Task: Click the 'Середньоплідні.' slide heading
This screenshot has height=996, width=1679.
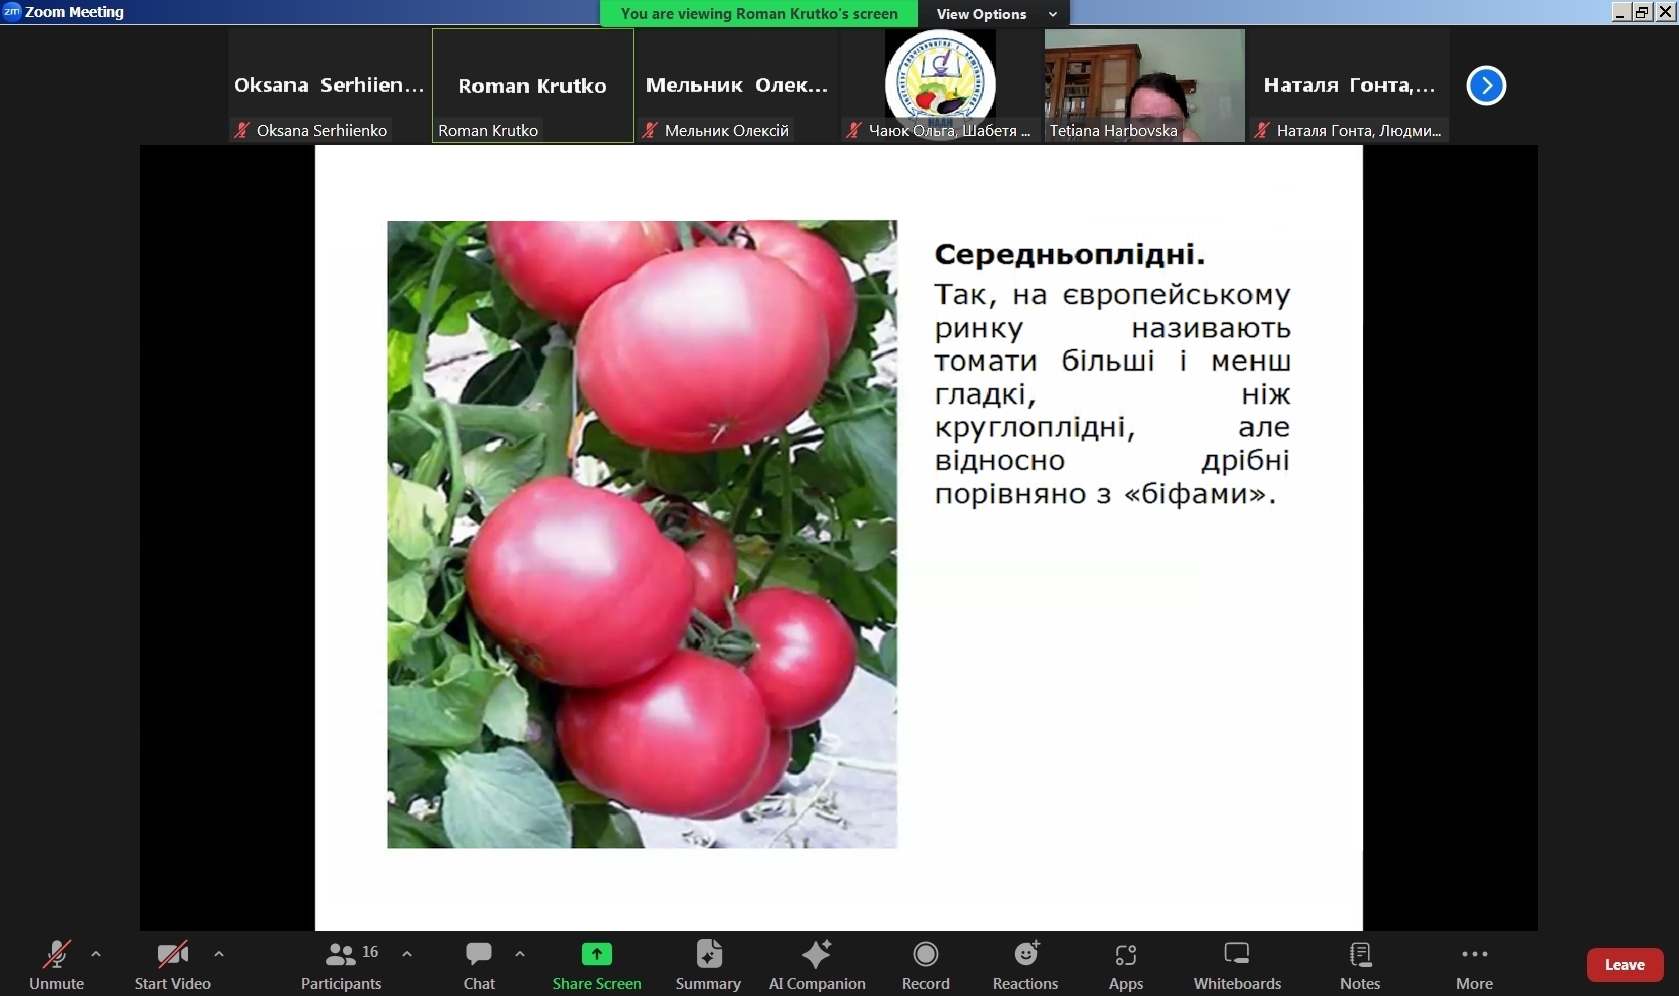Action: pos(1069,255)
